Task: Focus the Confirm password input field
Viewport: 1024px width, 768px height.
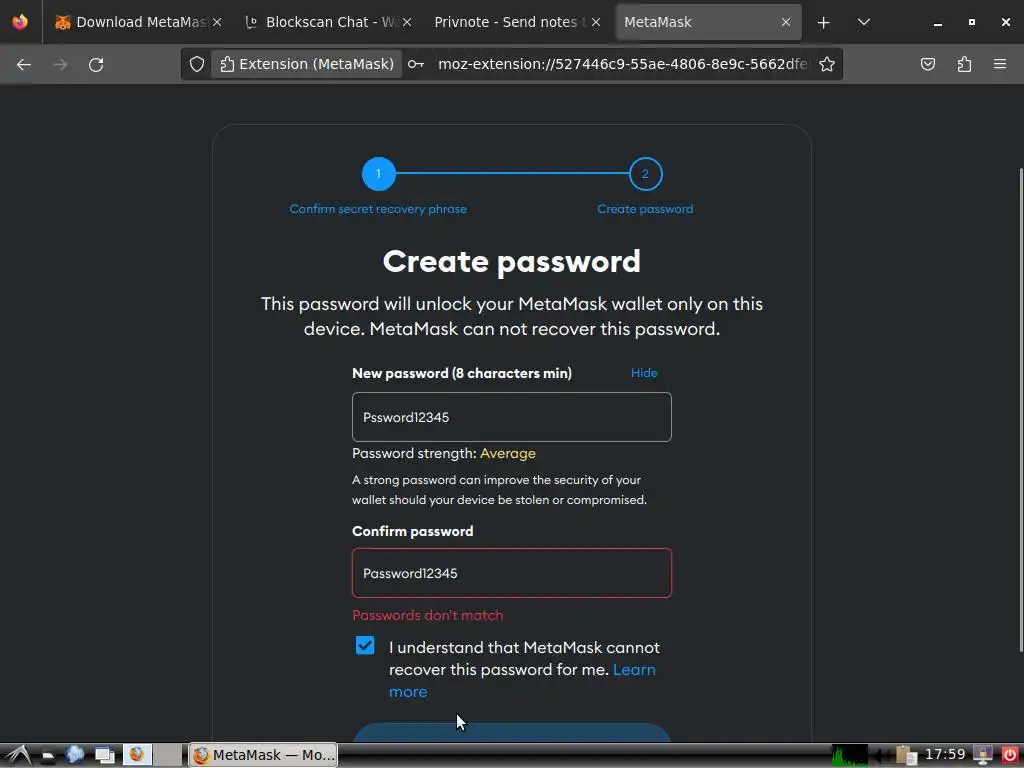Action: point(511,573)
